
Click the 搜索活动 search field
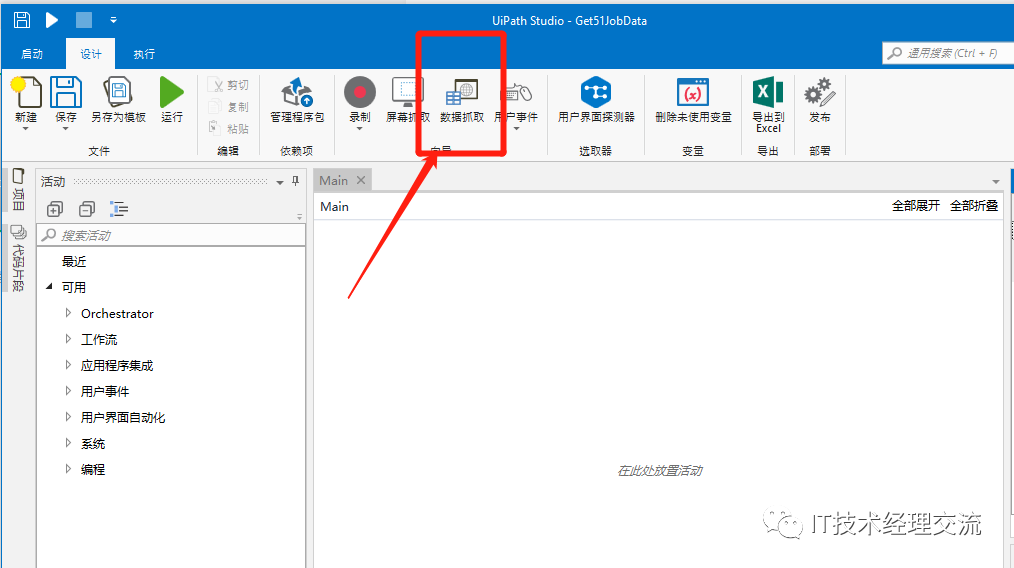[x=171, y=235]
